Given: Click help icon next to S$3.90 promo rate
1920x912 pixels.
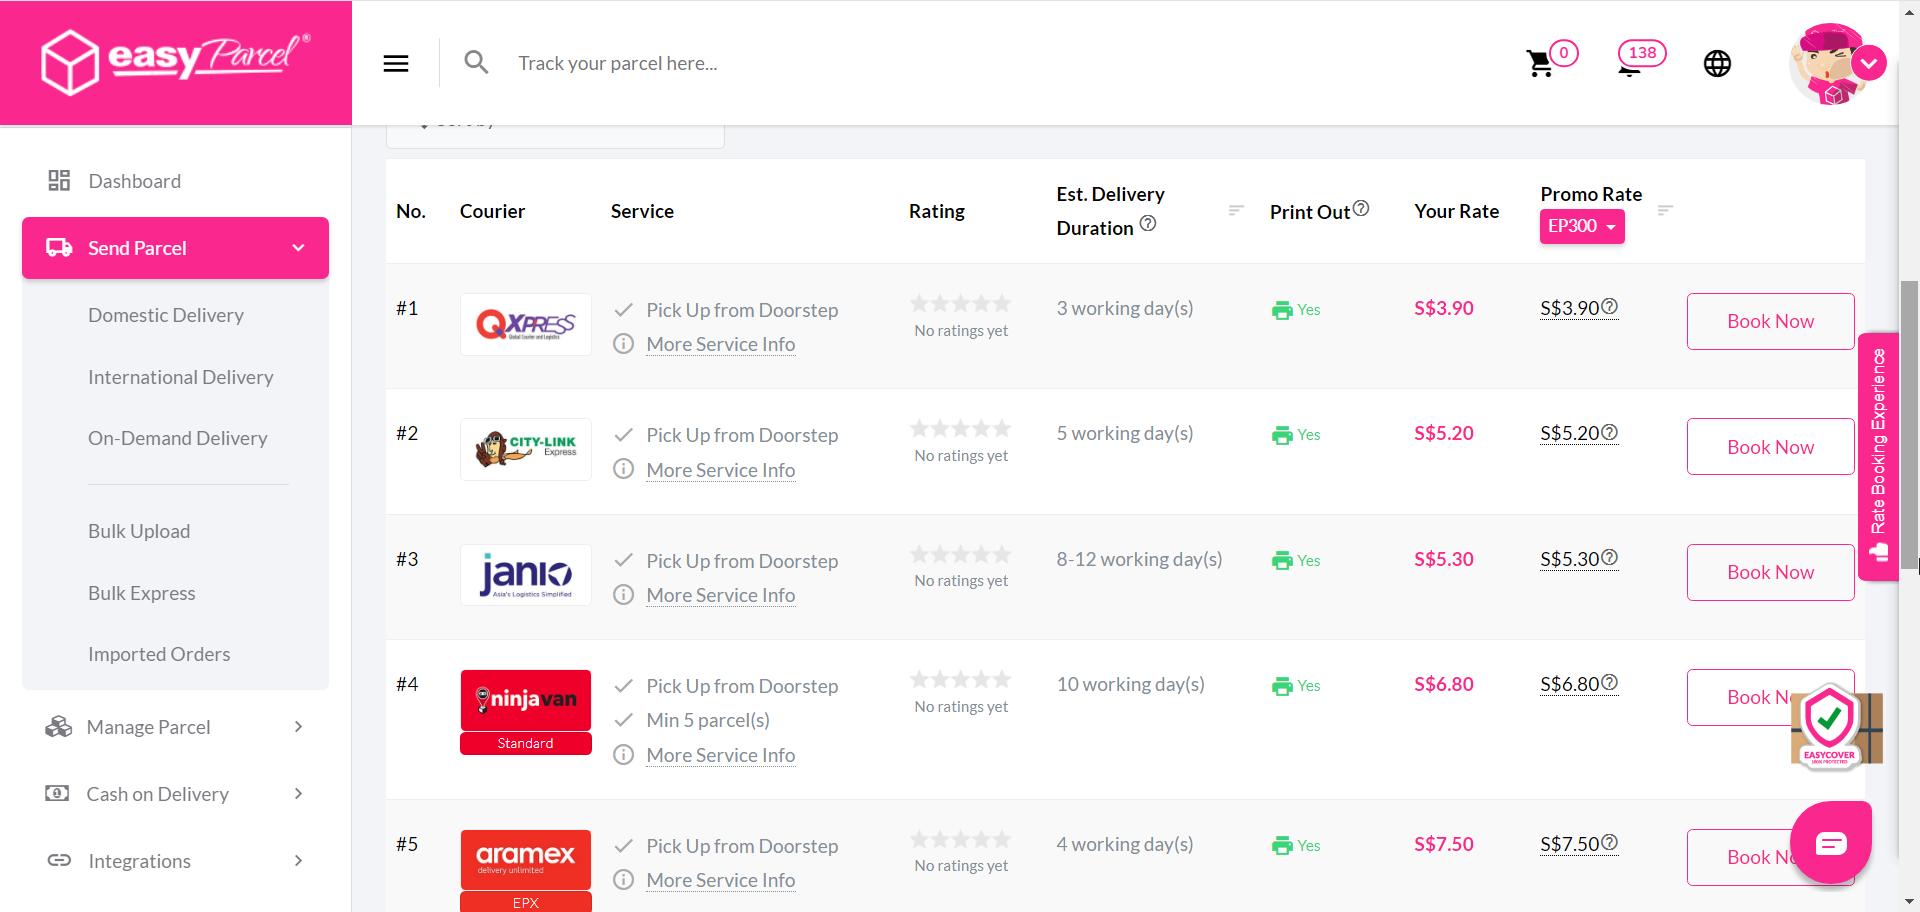Looking at the screenshot, I should pyautogui.click(x=1609, y=306).
